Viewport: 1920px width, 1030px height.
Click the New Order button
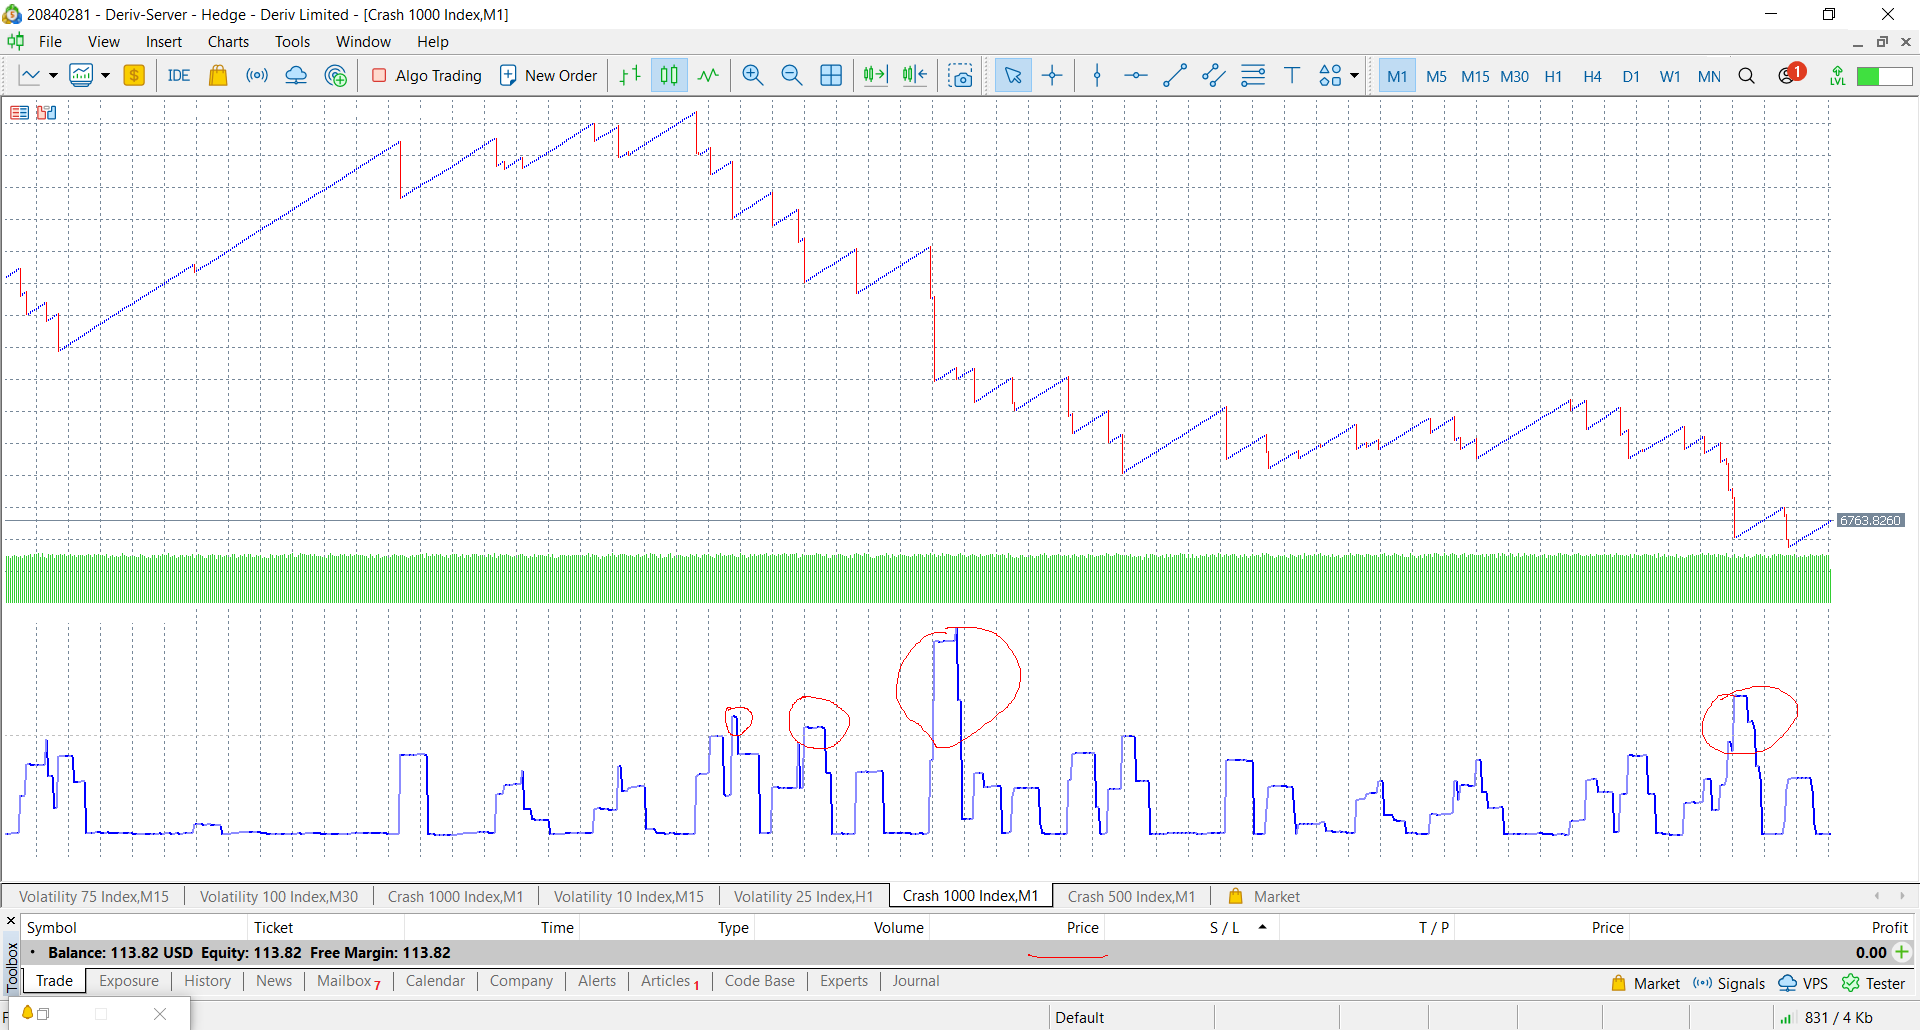point(549,76)
